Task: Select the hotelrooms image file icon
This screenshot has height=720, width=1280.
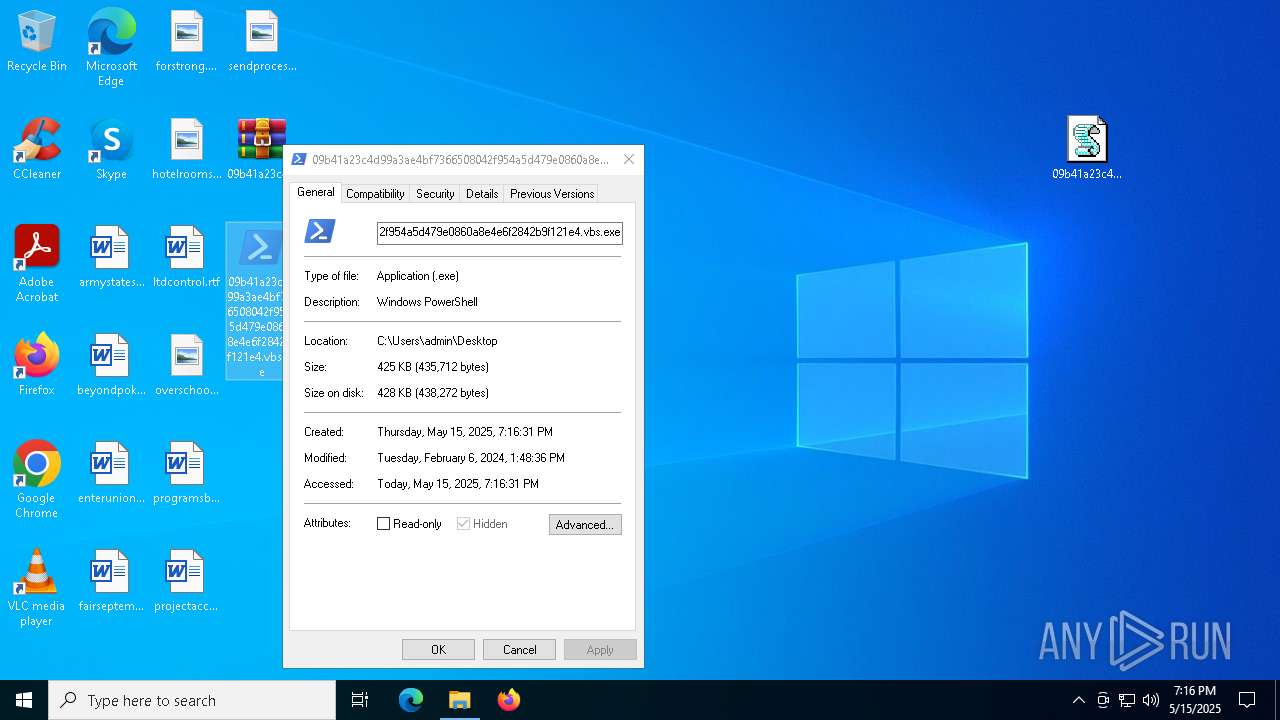Action: pyautogui.click(x=186, y=150)
